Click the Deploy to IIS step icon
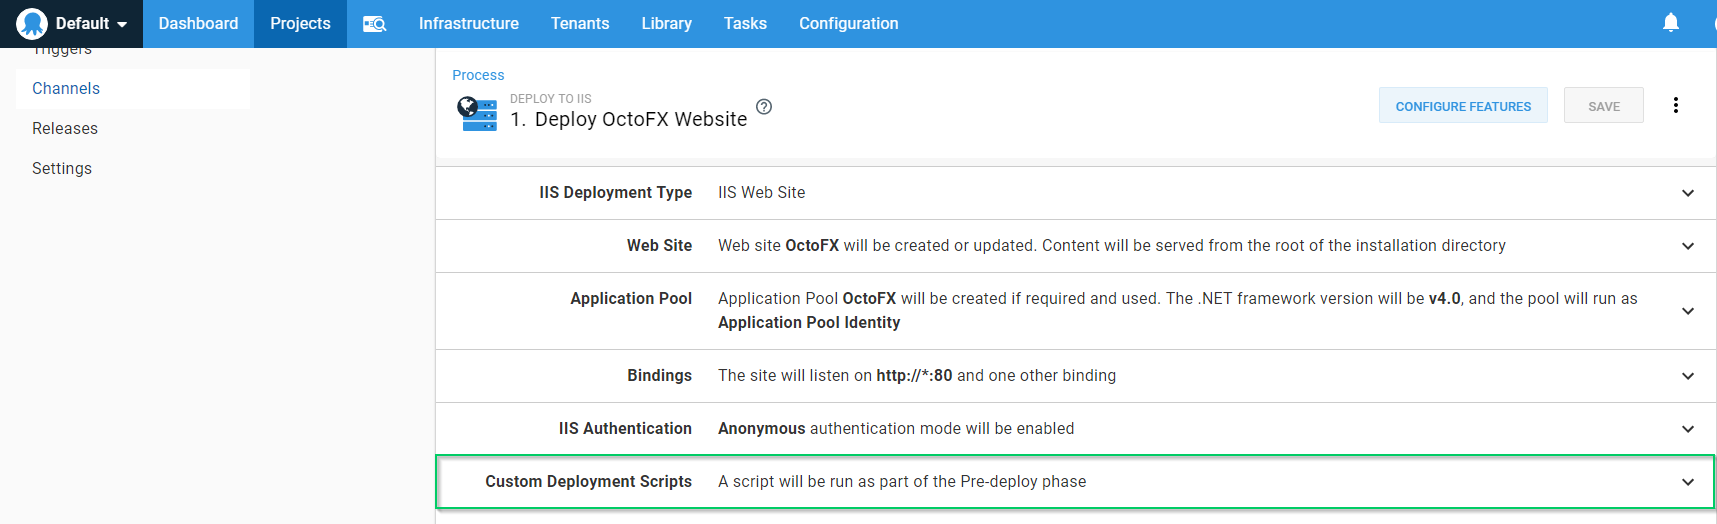This screenshot has height=524, width=1717. point(477,113)
